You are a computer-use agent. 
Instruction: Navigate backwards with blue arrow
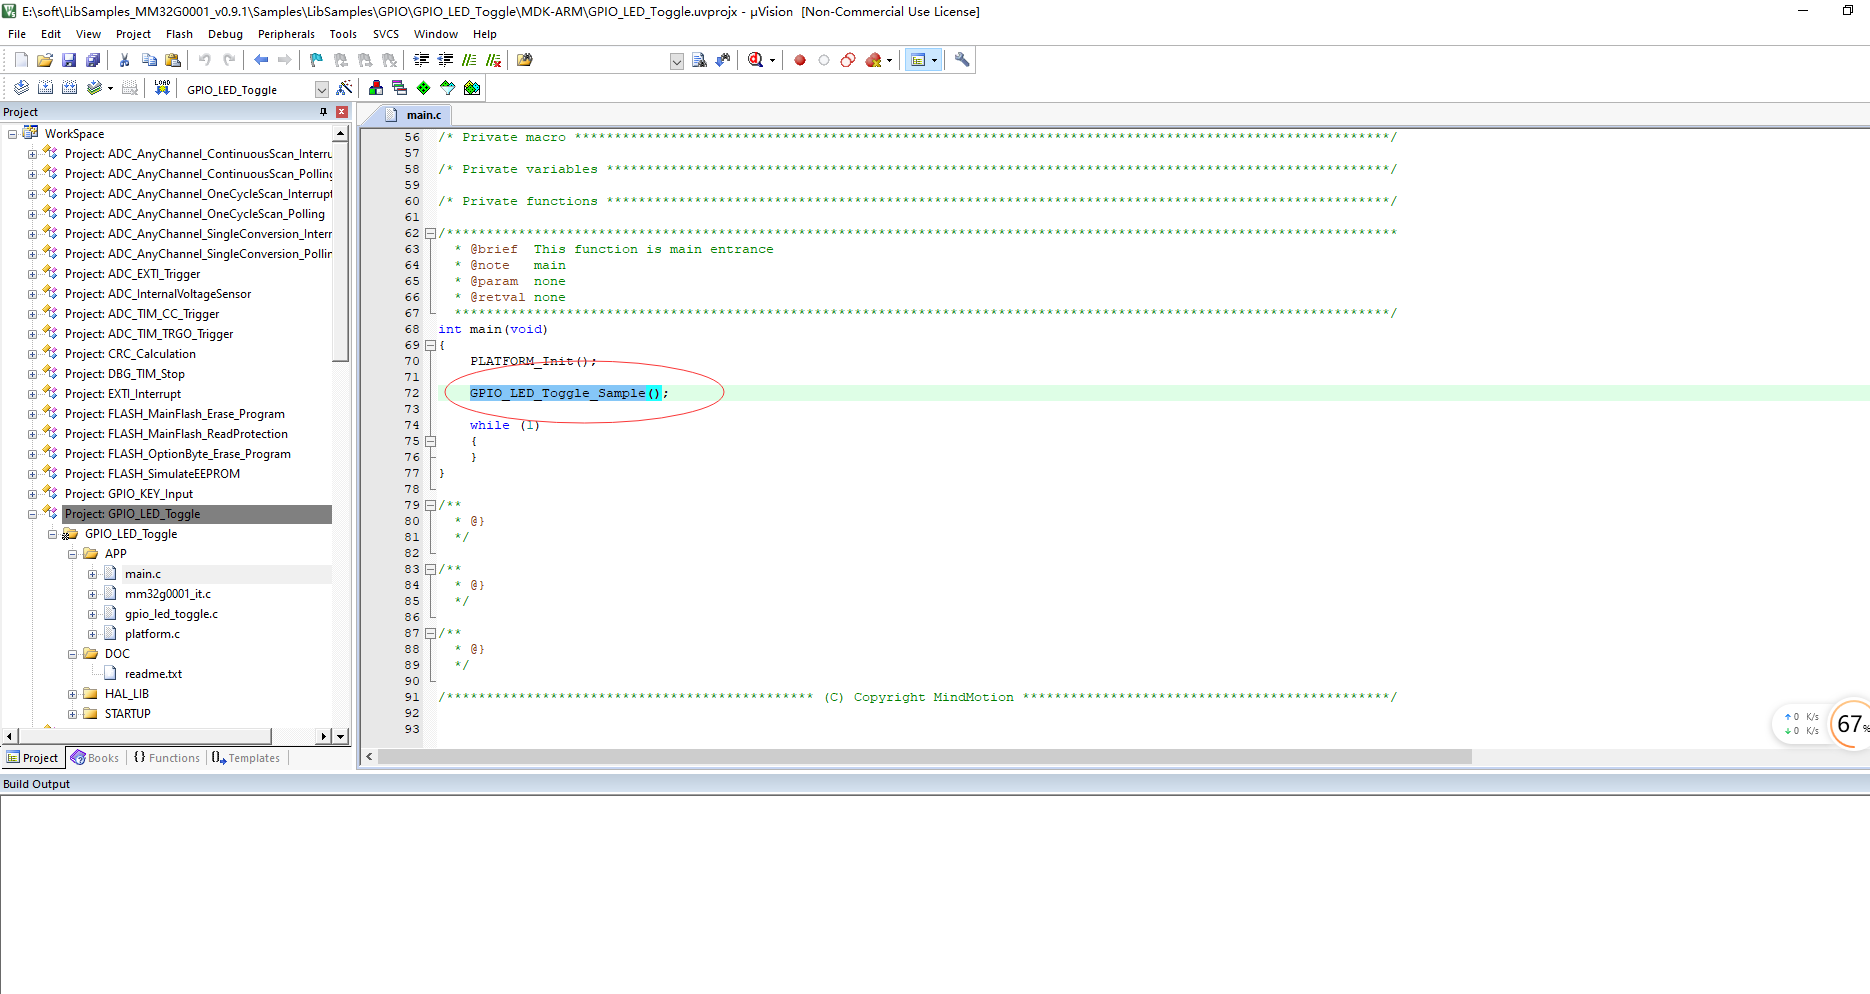point(261,60)
